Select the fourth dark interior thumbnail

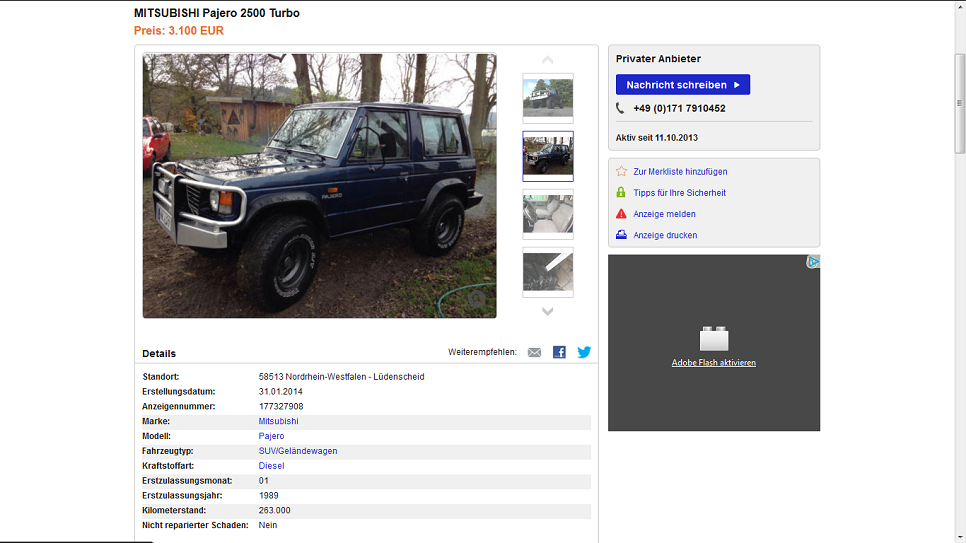(x=548, y=272)
